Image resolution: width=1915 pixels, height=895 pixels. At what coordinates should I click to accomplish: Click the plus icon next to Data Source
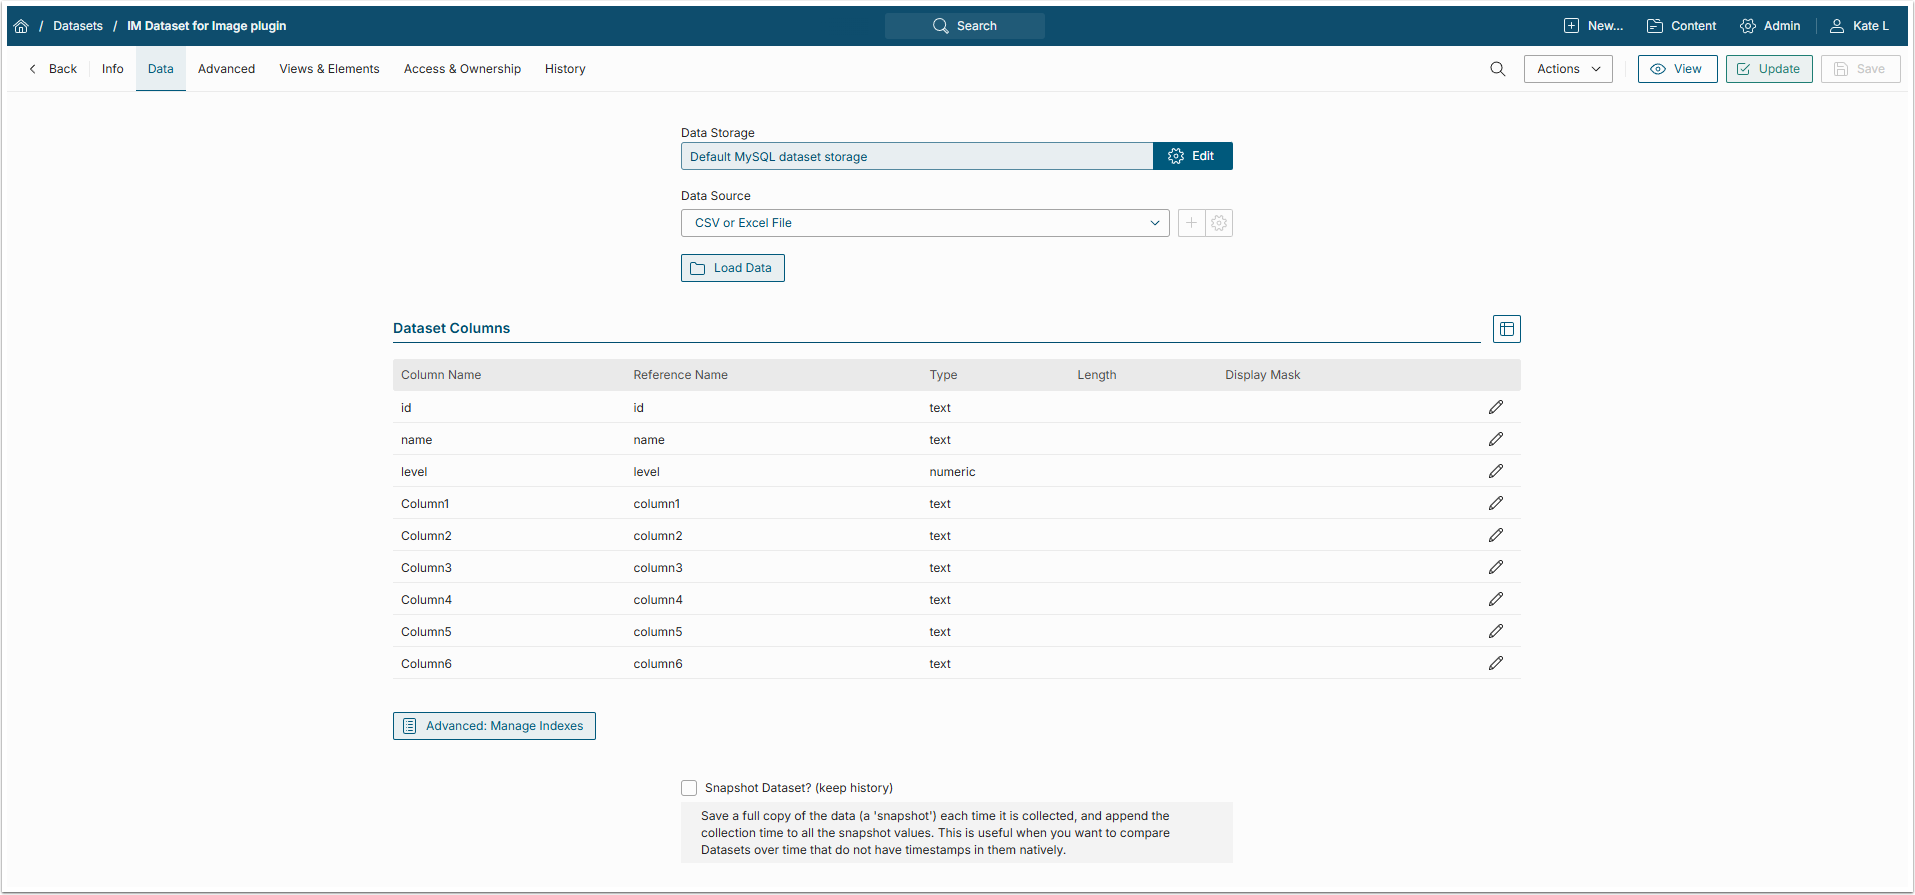pyautogui.click(x=1191, y=223)
